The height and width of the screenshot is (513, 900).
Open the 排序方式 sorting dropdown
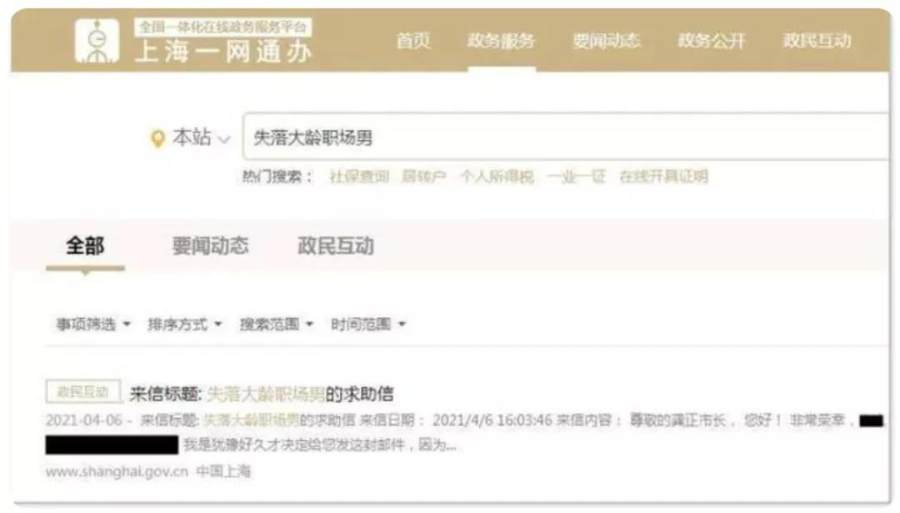click(x=184, y=324)
